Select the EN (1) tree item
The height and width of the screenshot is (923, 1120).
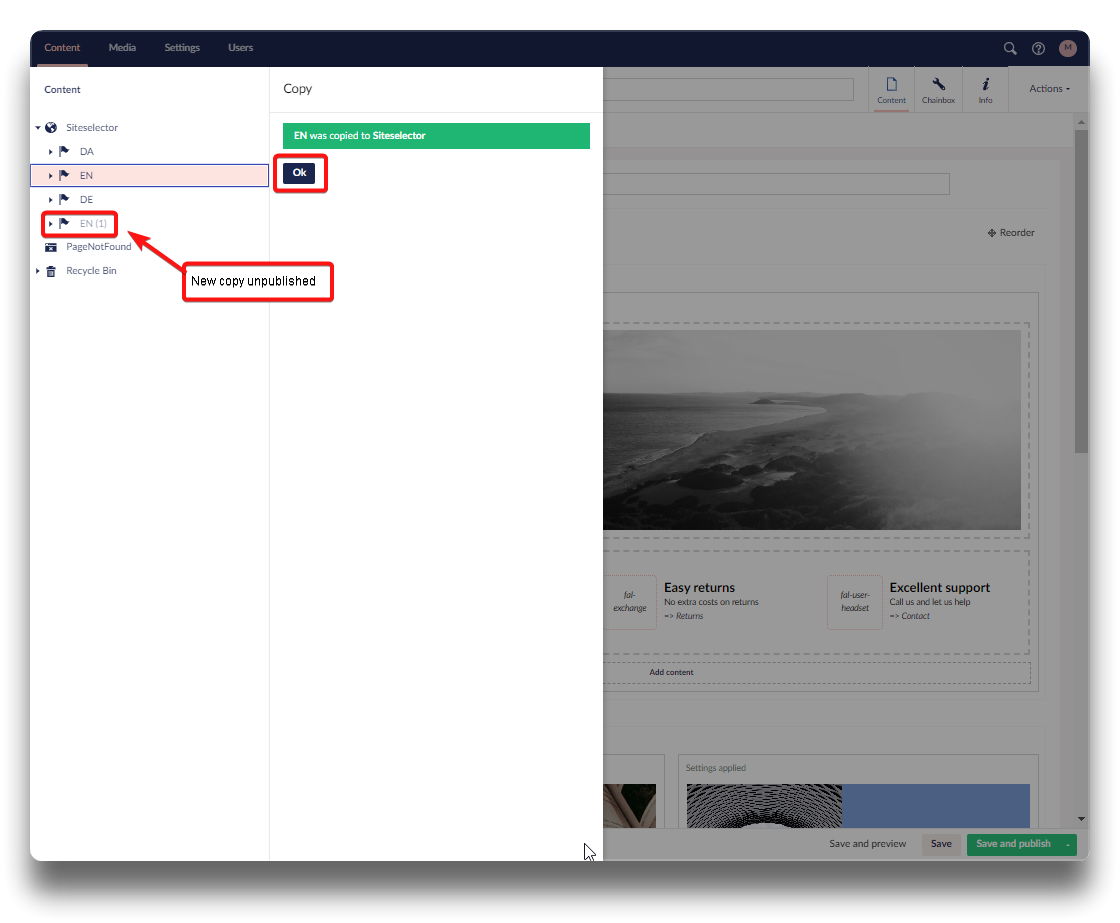click(93, 224)
